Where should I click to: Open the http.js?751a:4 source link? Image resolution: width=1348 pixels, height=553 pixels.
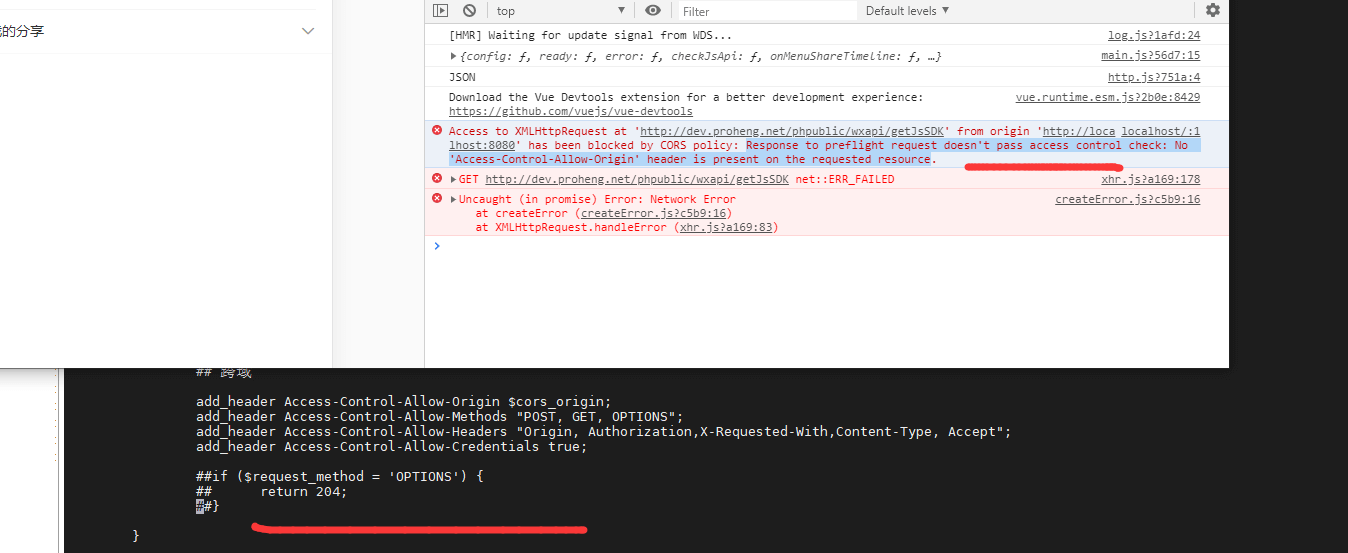(1153, 77)
